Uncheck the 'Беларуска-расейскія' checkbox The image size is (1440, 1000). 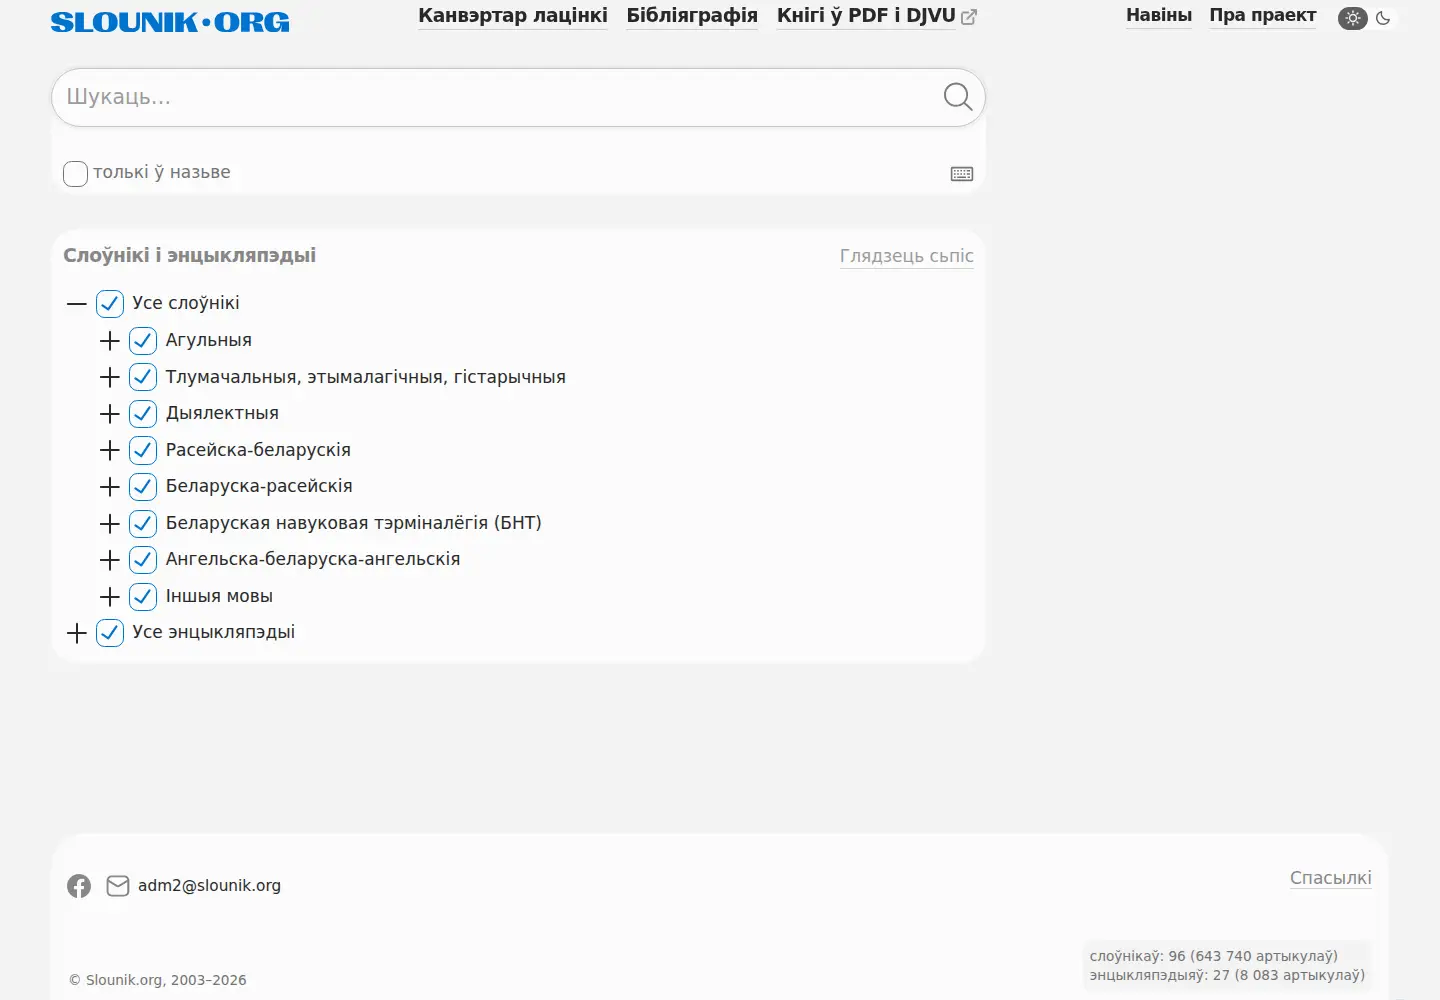coord(143,487)
